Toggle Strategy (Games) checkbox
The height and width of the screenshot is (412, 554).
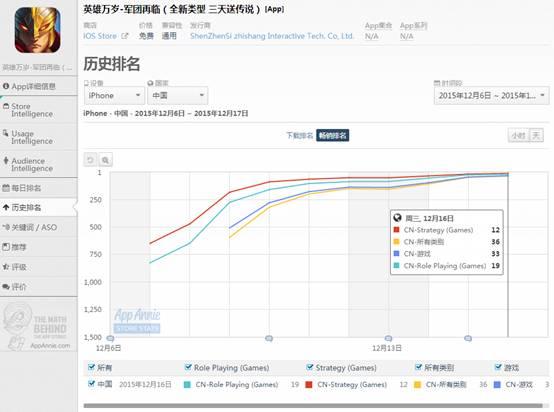[x=310, y=367]
